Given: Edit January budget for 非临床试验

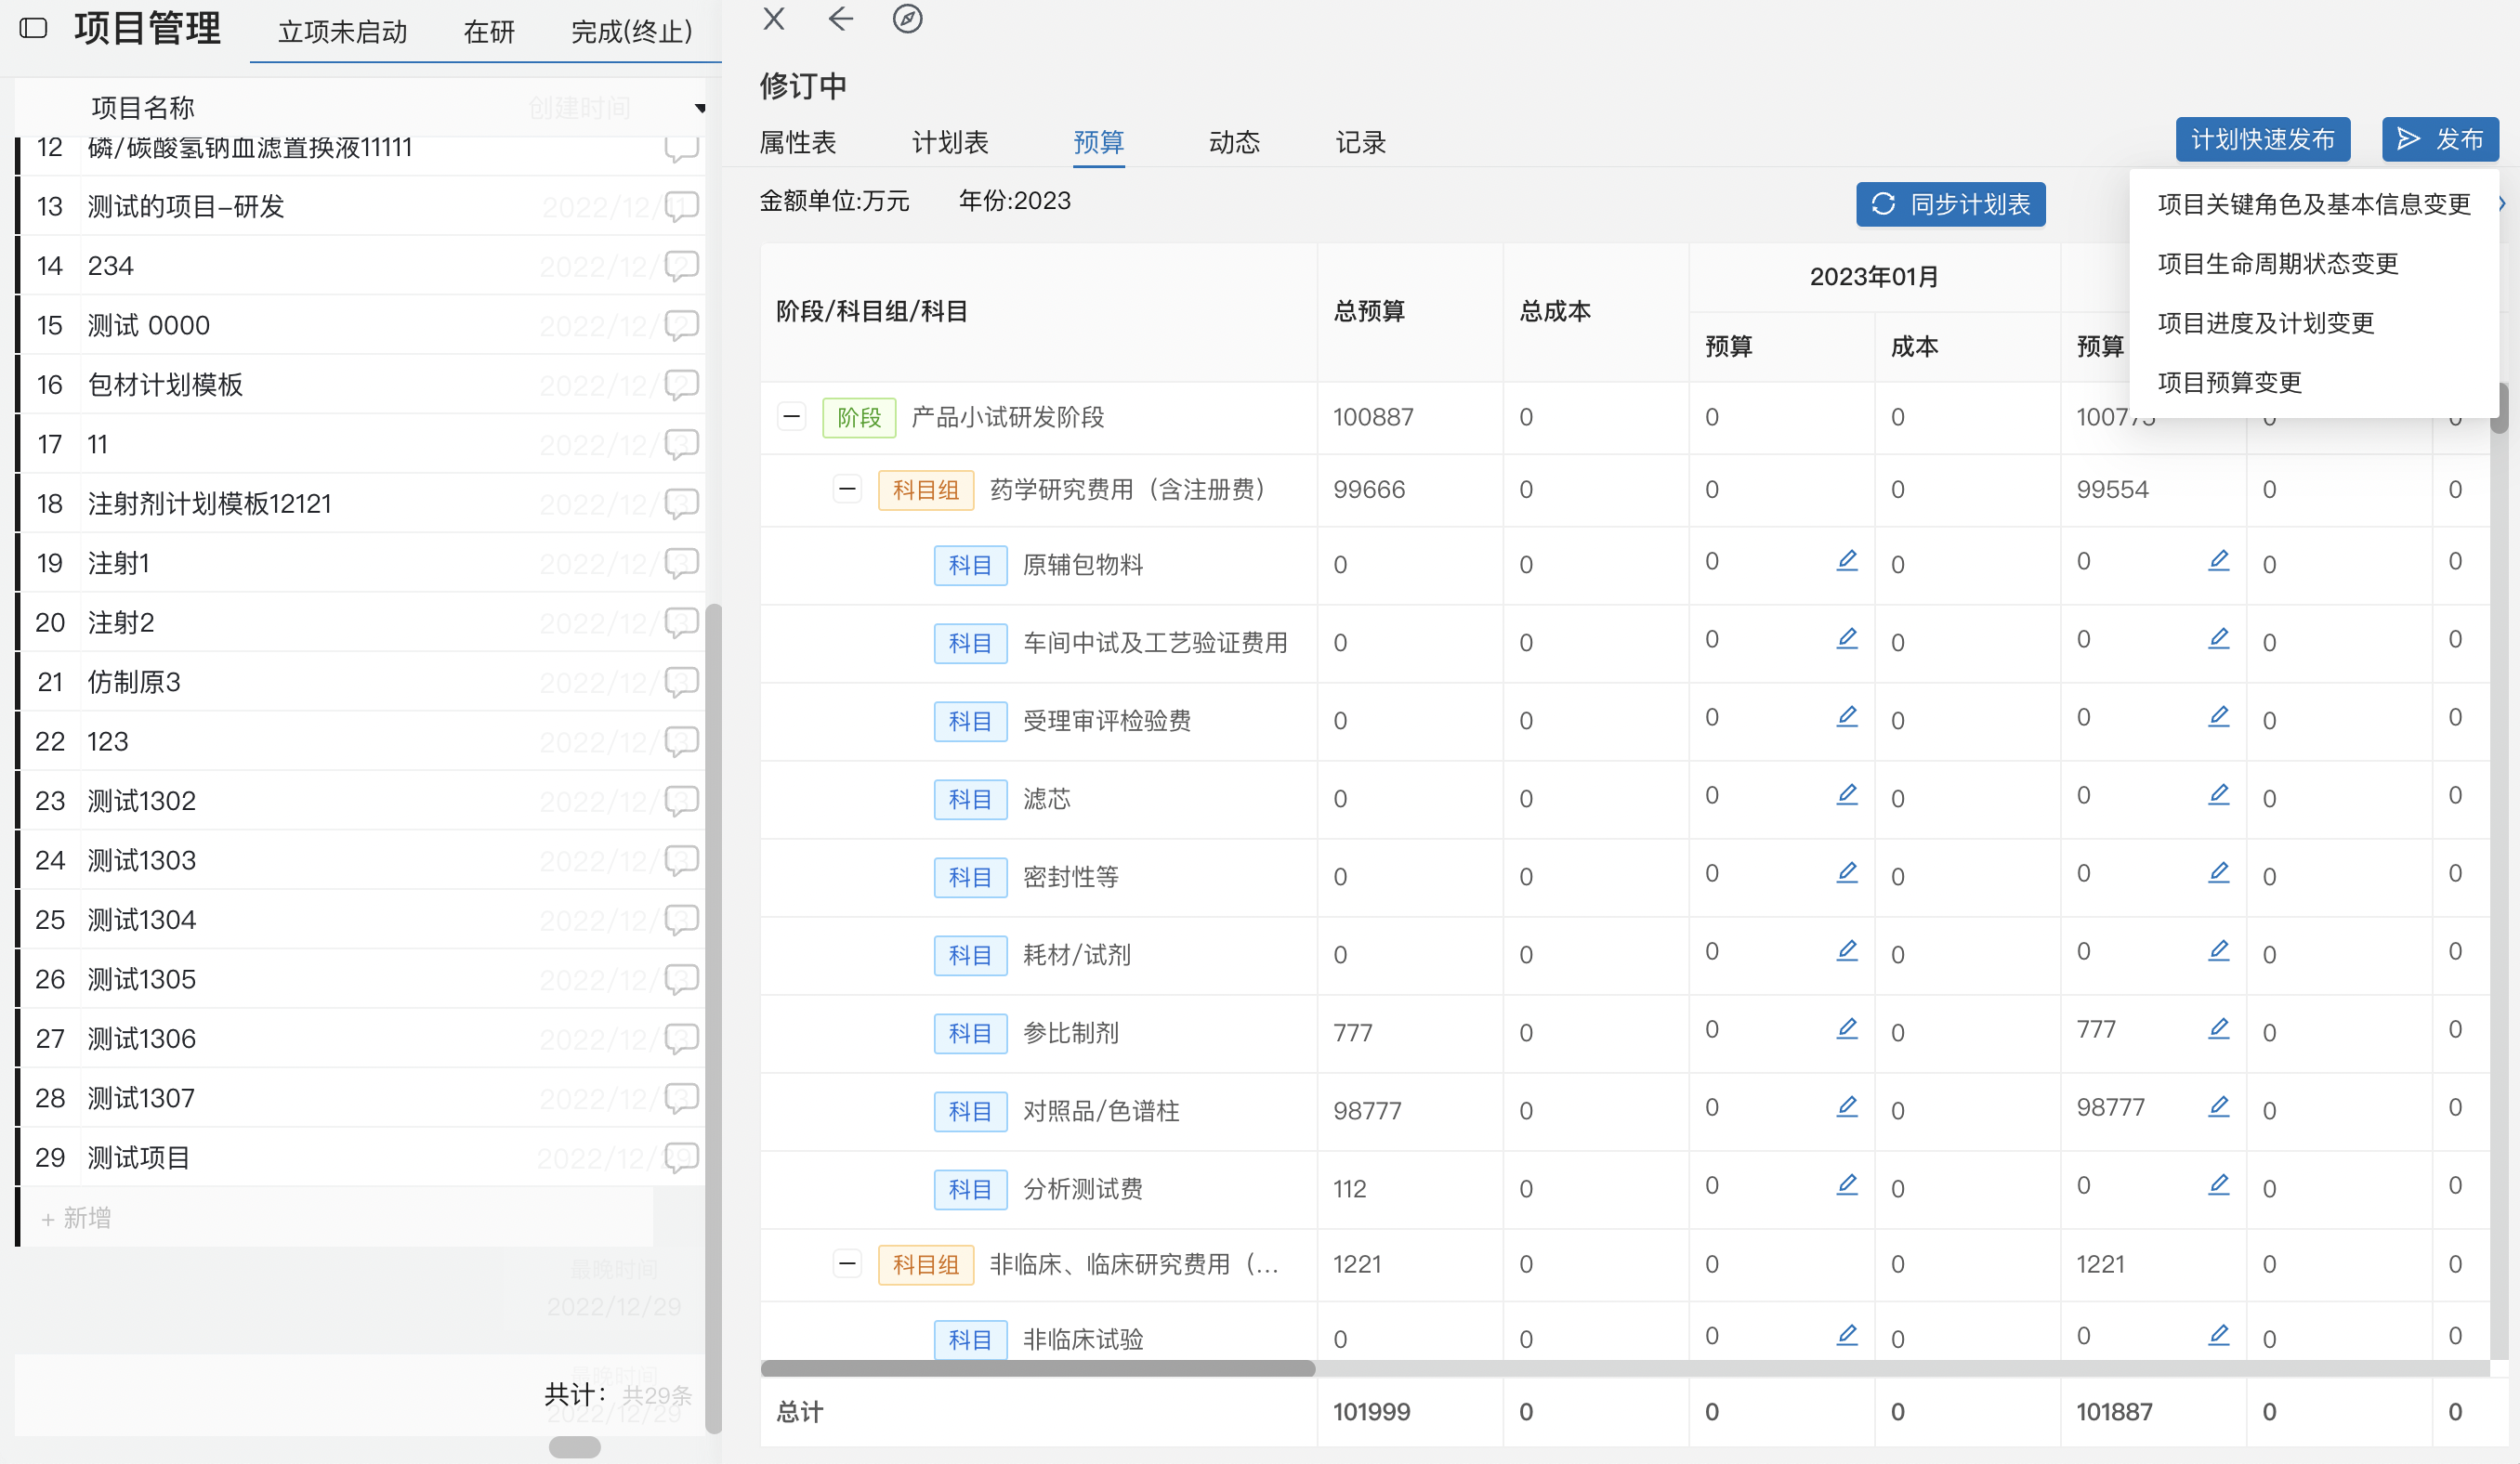Looking at the screenshot, I should (1847, 1335).
